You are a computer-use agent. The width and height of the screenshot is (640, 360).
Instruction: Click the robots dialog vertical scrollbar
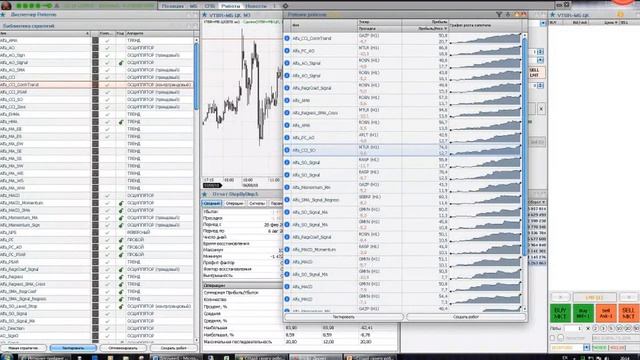click(x=524, y=147)
